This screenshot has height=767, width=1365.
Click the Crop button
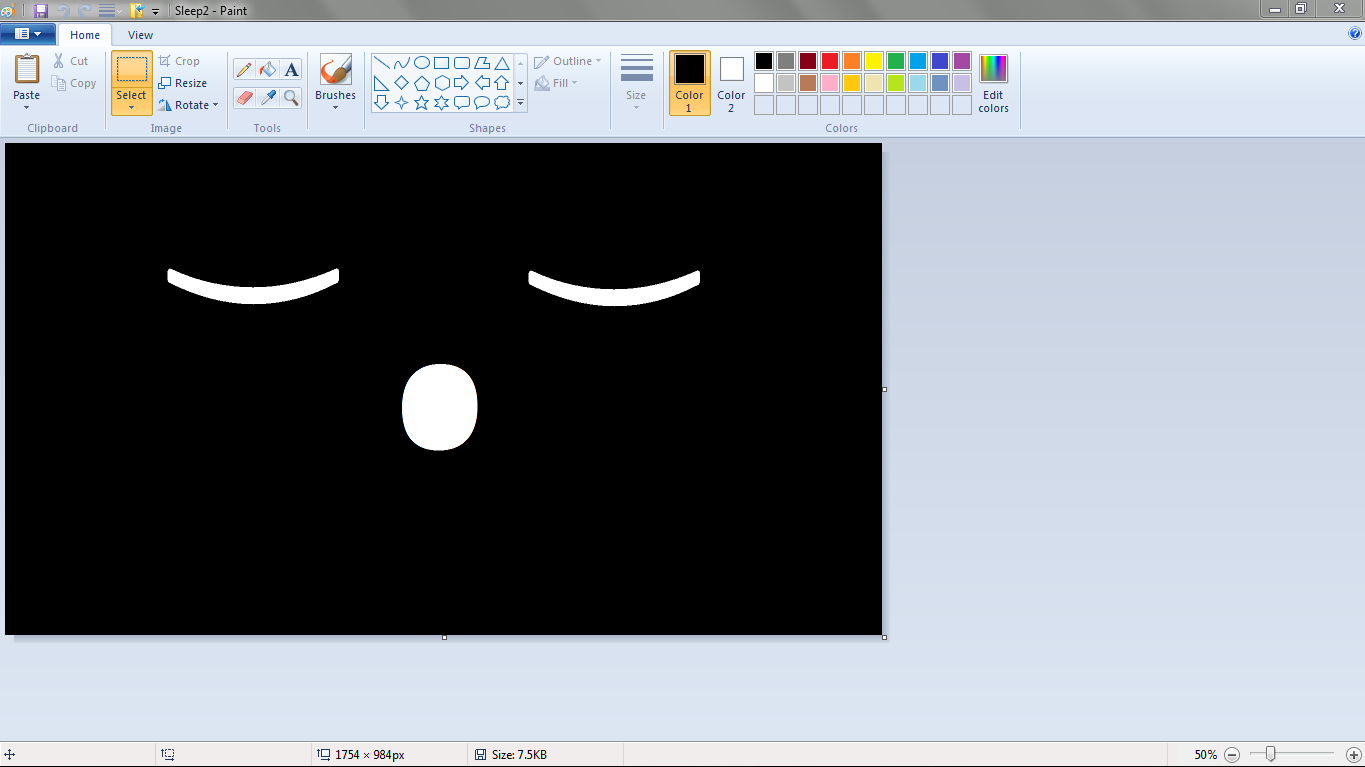click(x=179, y=61)
